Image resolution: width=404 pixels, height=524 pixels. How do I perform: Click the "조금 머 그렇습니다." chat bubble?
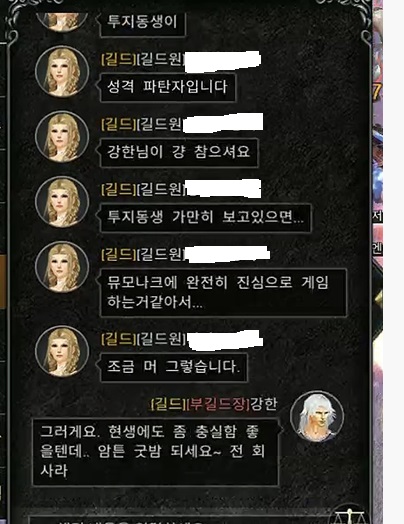172,367
